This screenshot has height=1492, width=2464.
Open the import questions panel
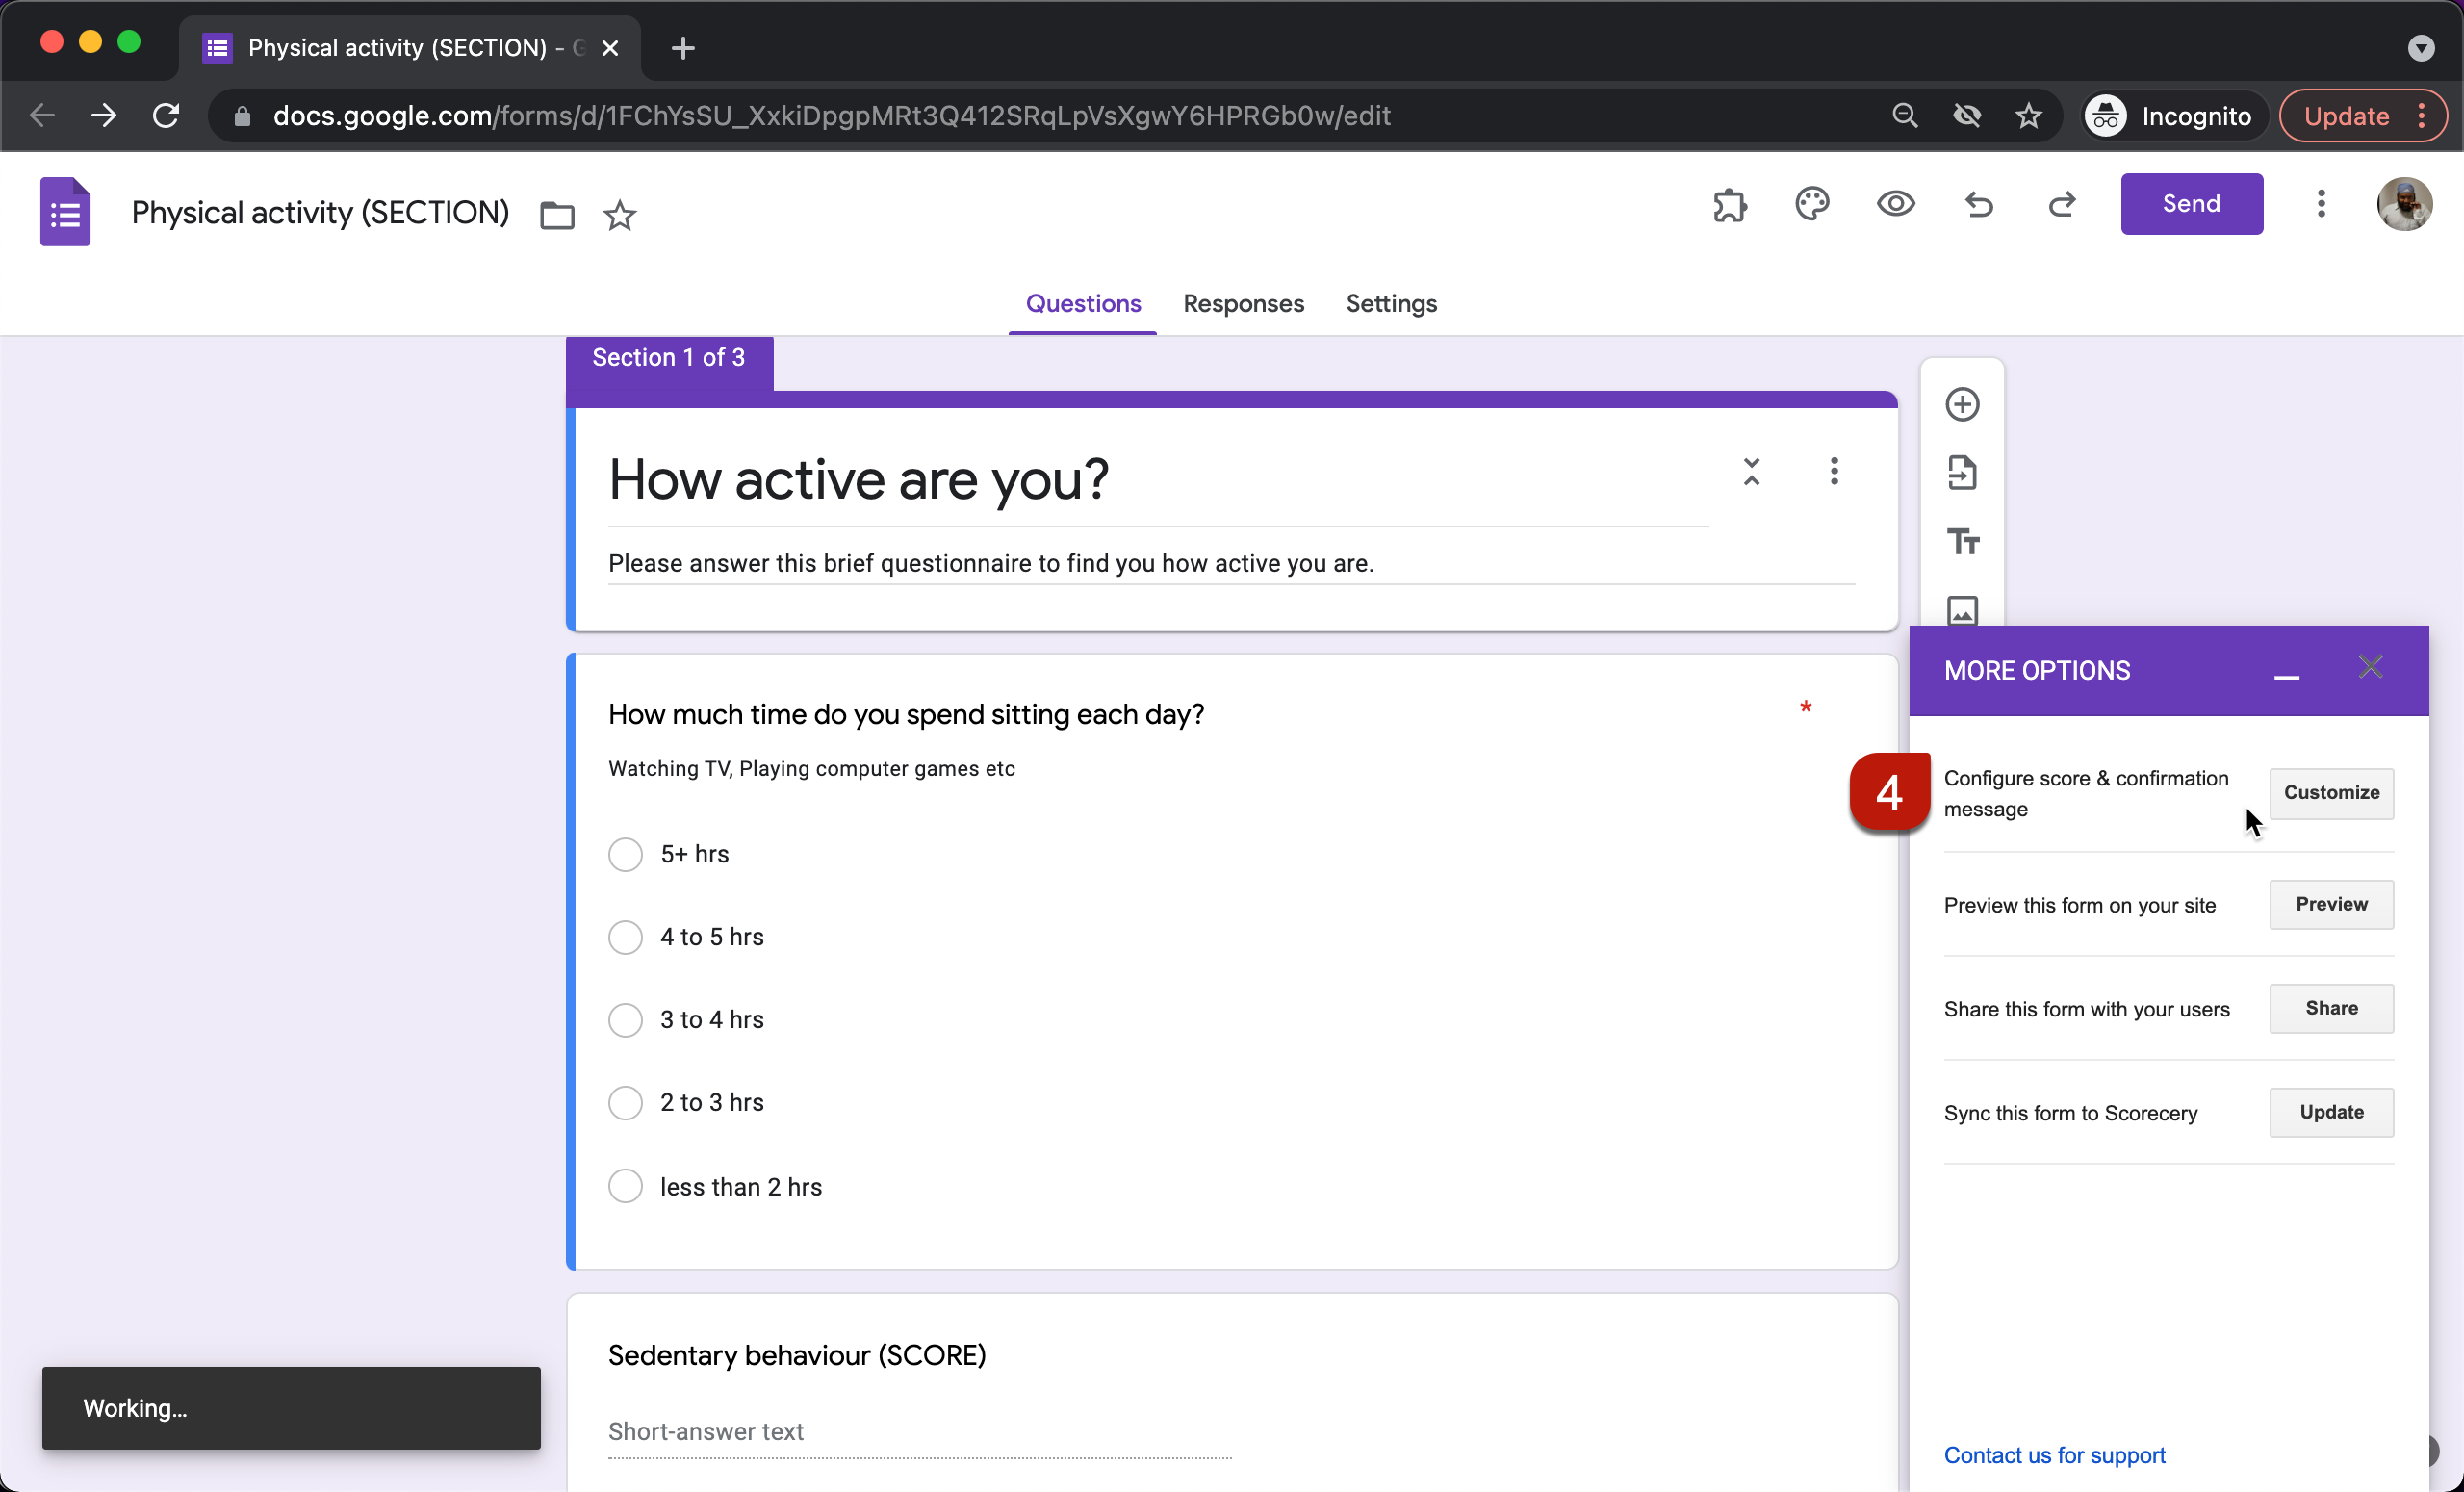tap(1962, 472)
